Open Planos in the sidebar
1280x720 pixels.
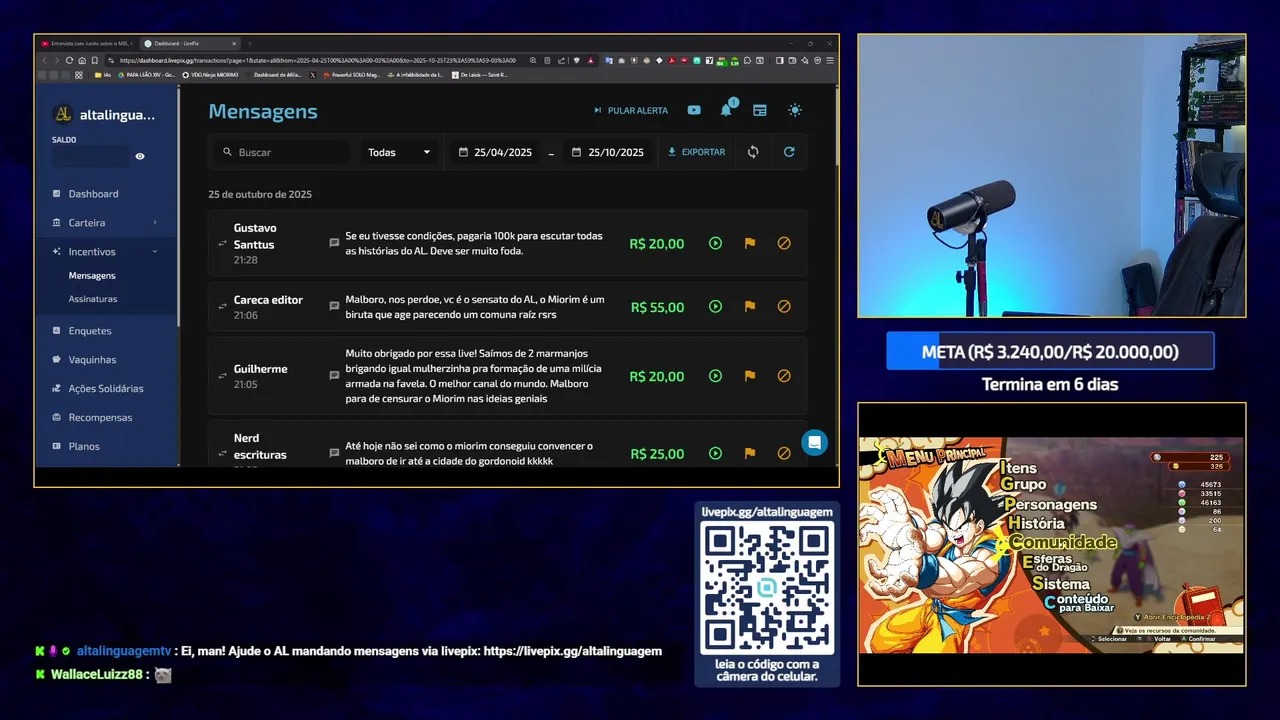click(84, 446)
